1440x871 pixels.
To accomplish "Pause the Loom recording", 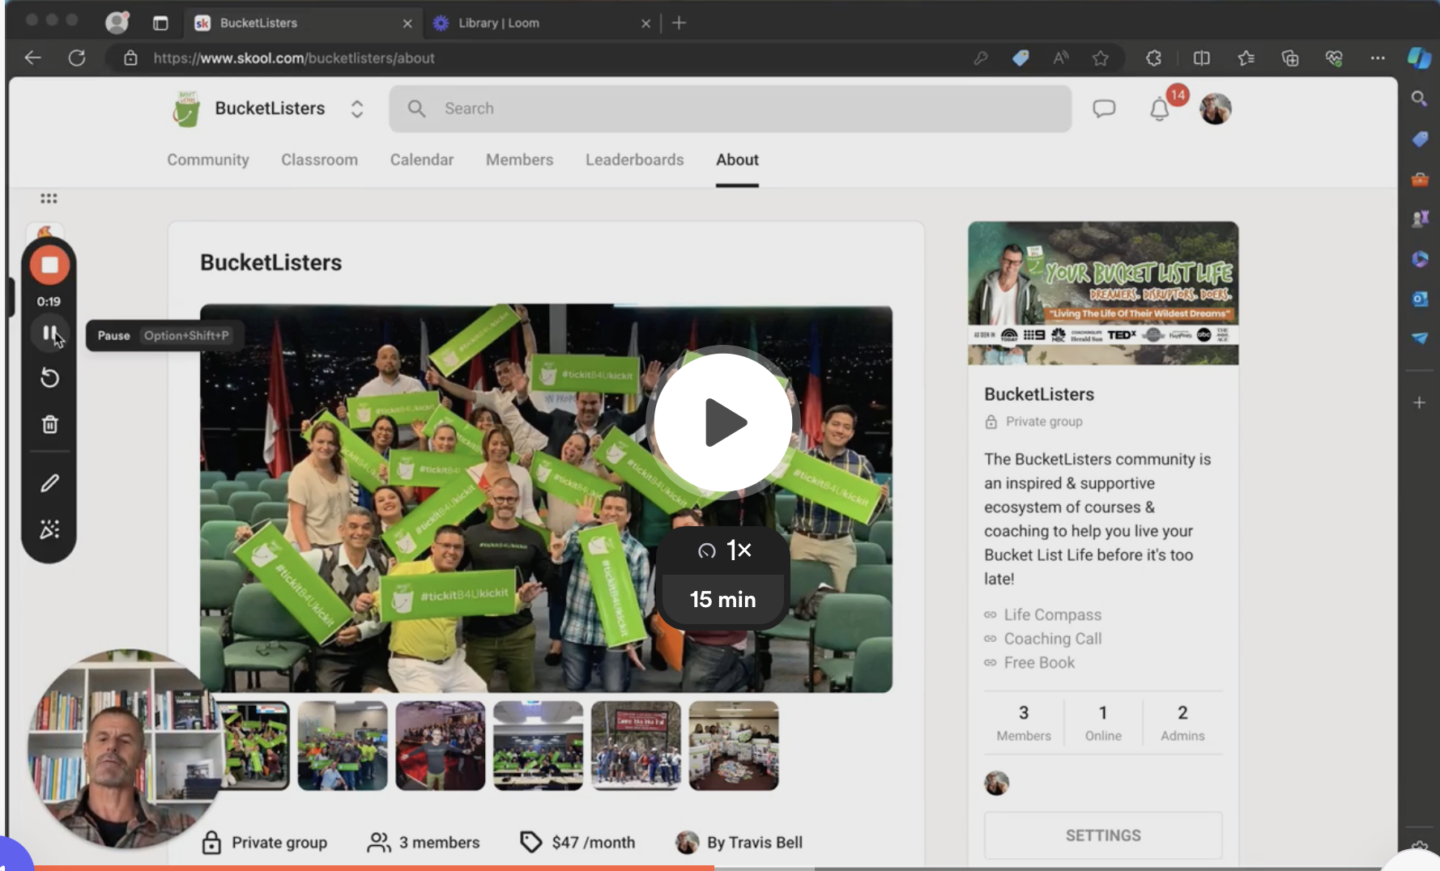I will tap(49, 333).
